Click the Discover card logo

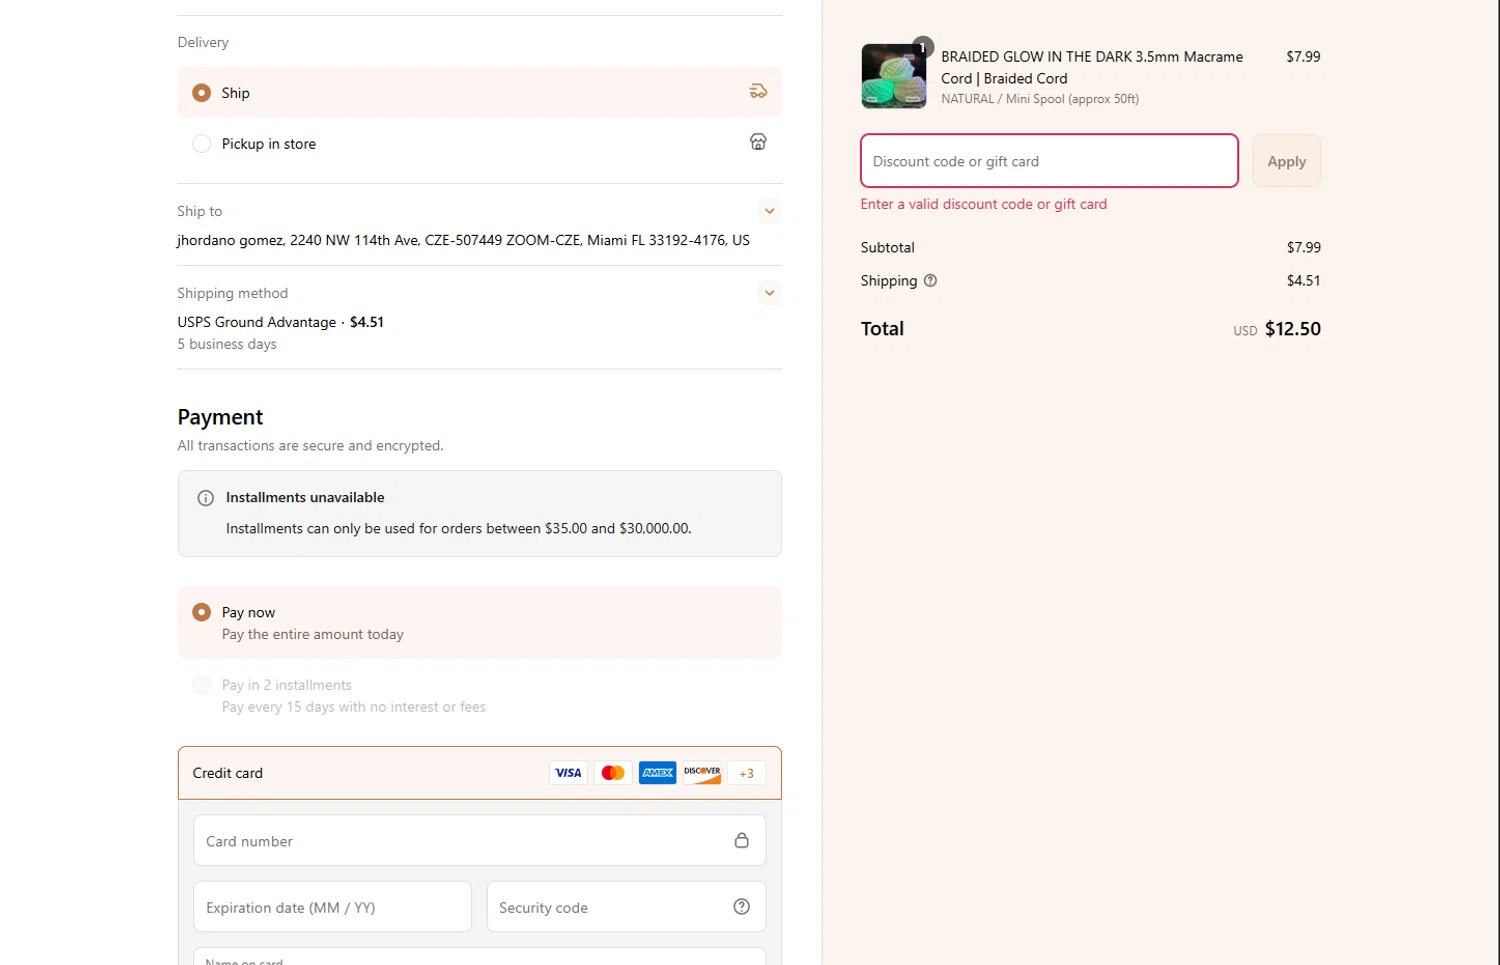click(x=702, y=773)
